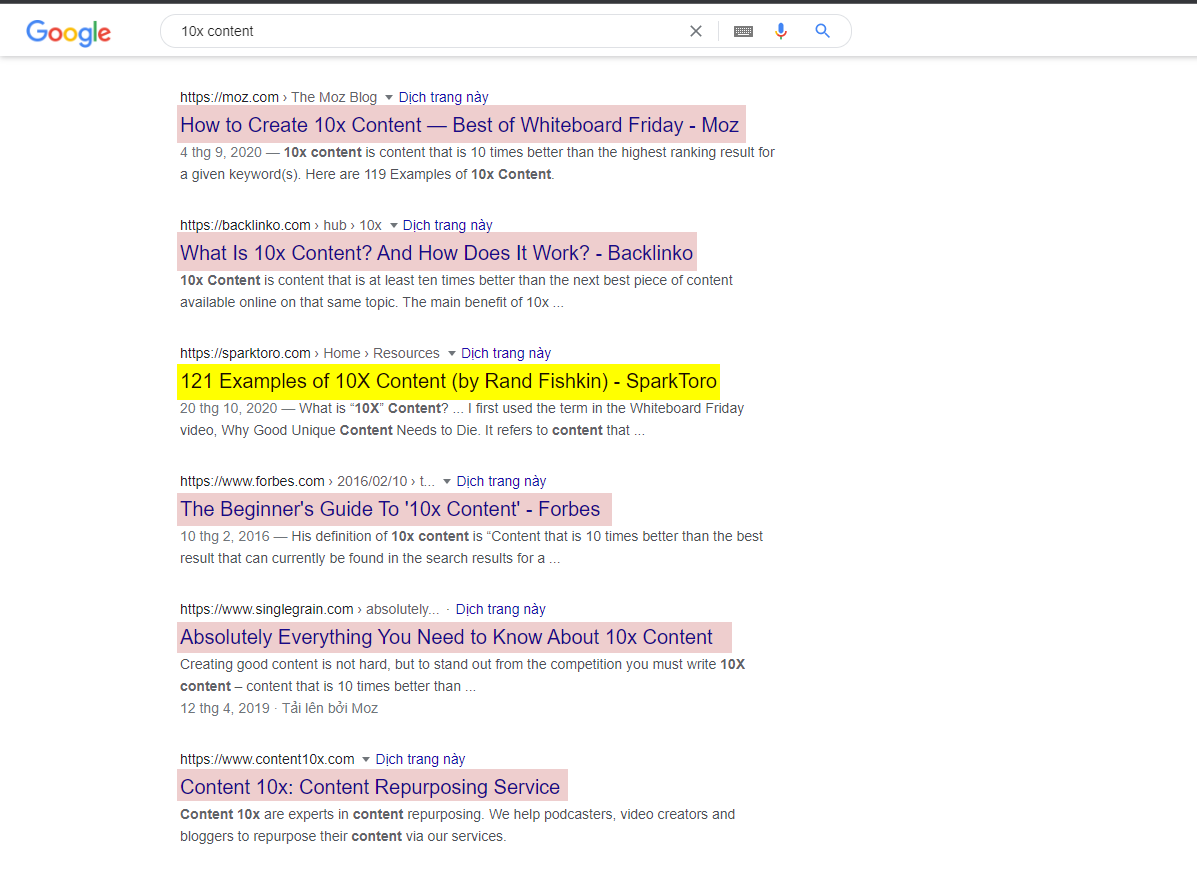Click '12 thg 4, 2019 · Tải lên bởi Moz' text

click(279, 708)
